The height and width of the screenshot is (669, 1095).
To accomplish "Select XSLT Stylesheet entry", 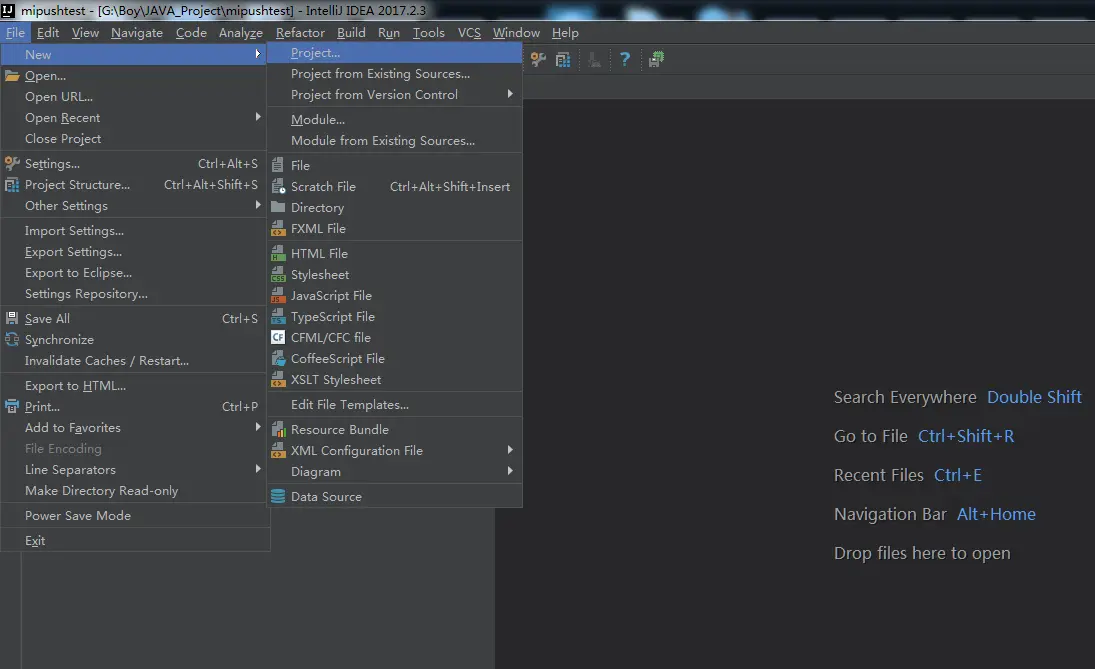I will 395,379.
